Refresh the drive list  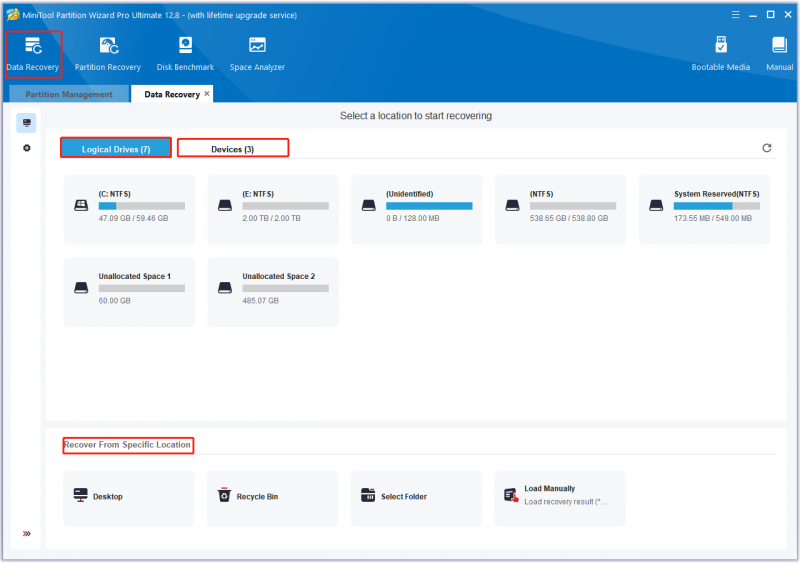tap(766, 148)
